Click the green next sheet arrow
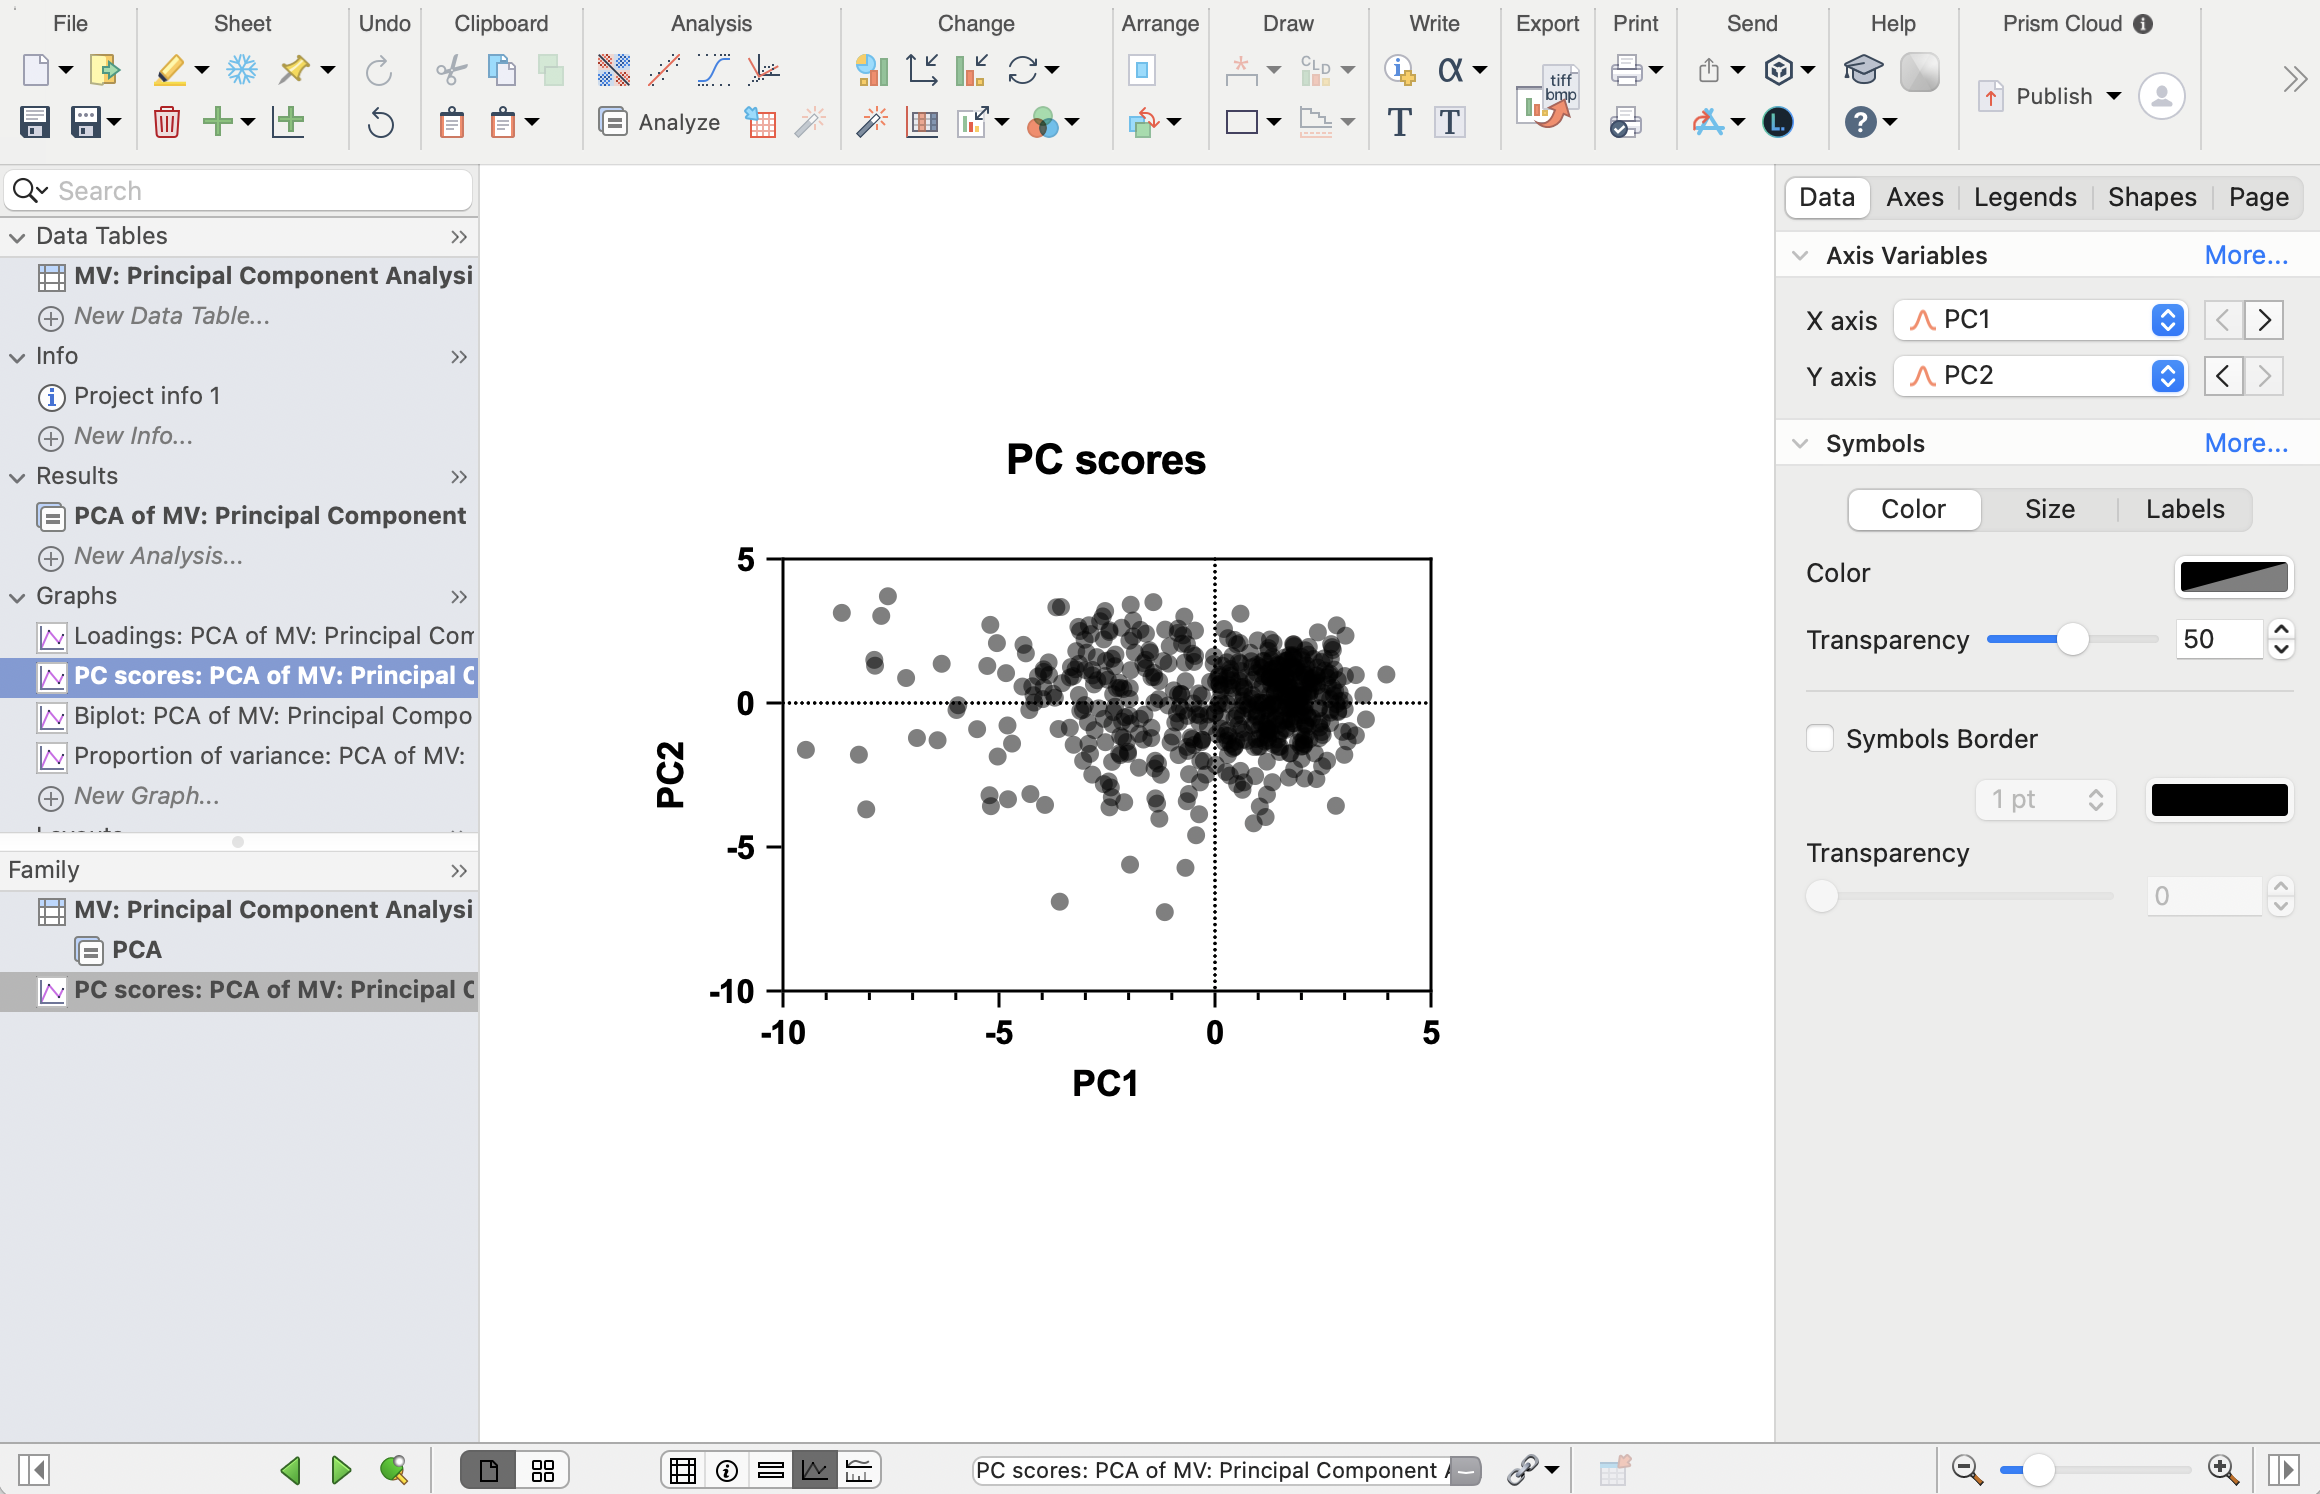This screenshot has height=1494, width=2320. pyautogui.click(x=341, y=1469)
